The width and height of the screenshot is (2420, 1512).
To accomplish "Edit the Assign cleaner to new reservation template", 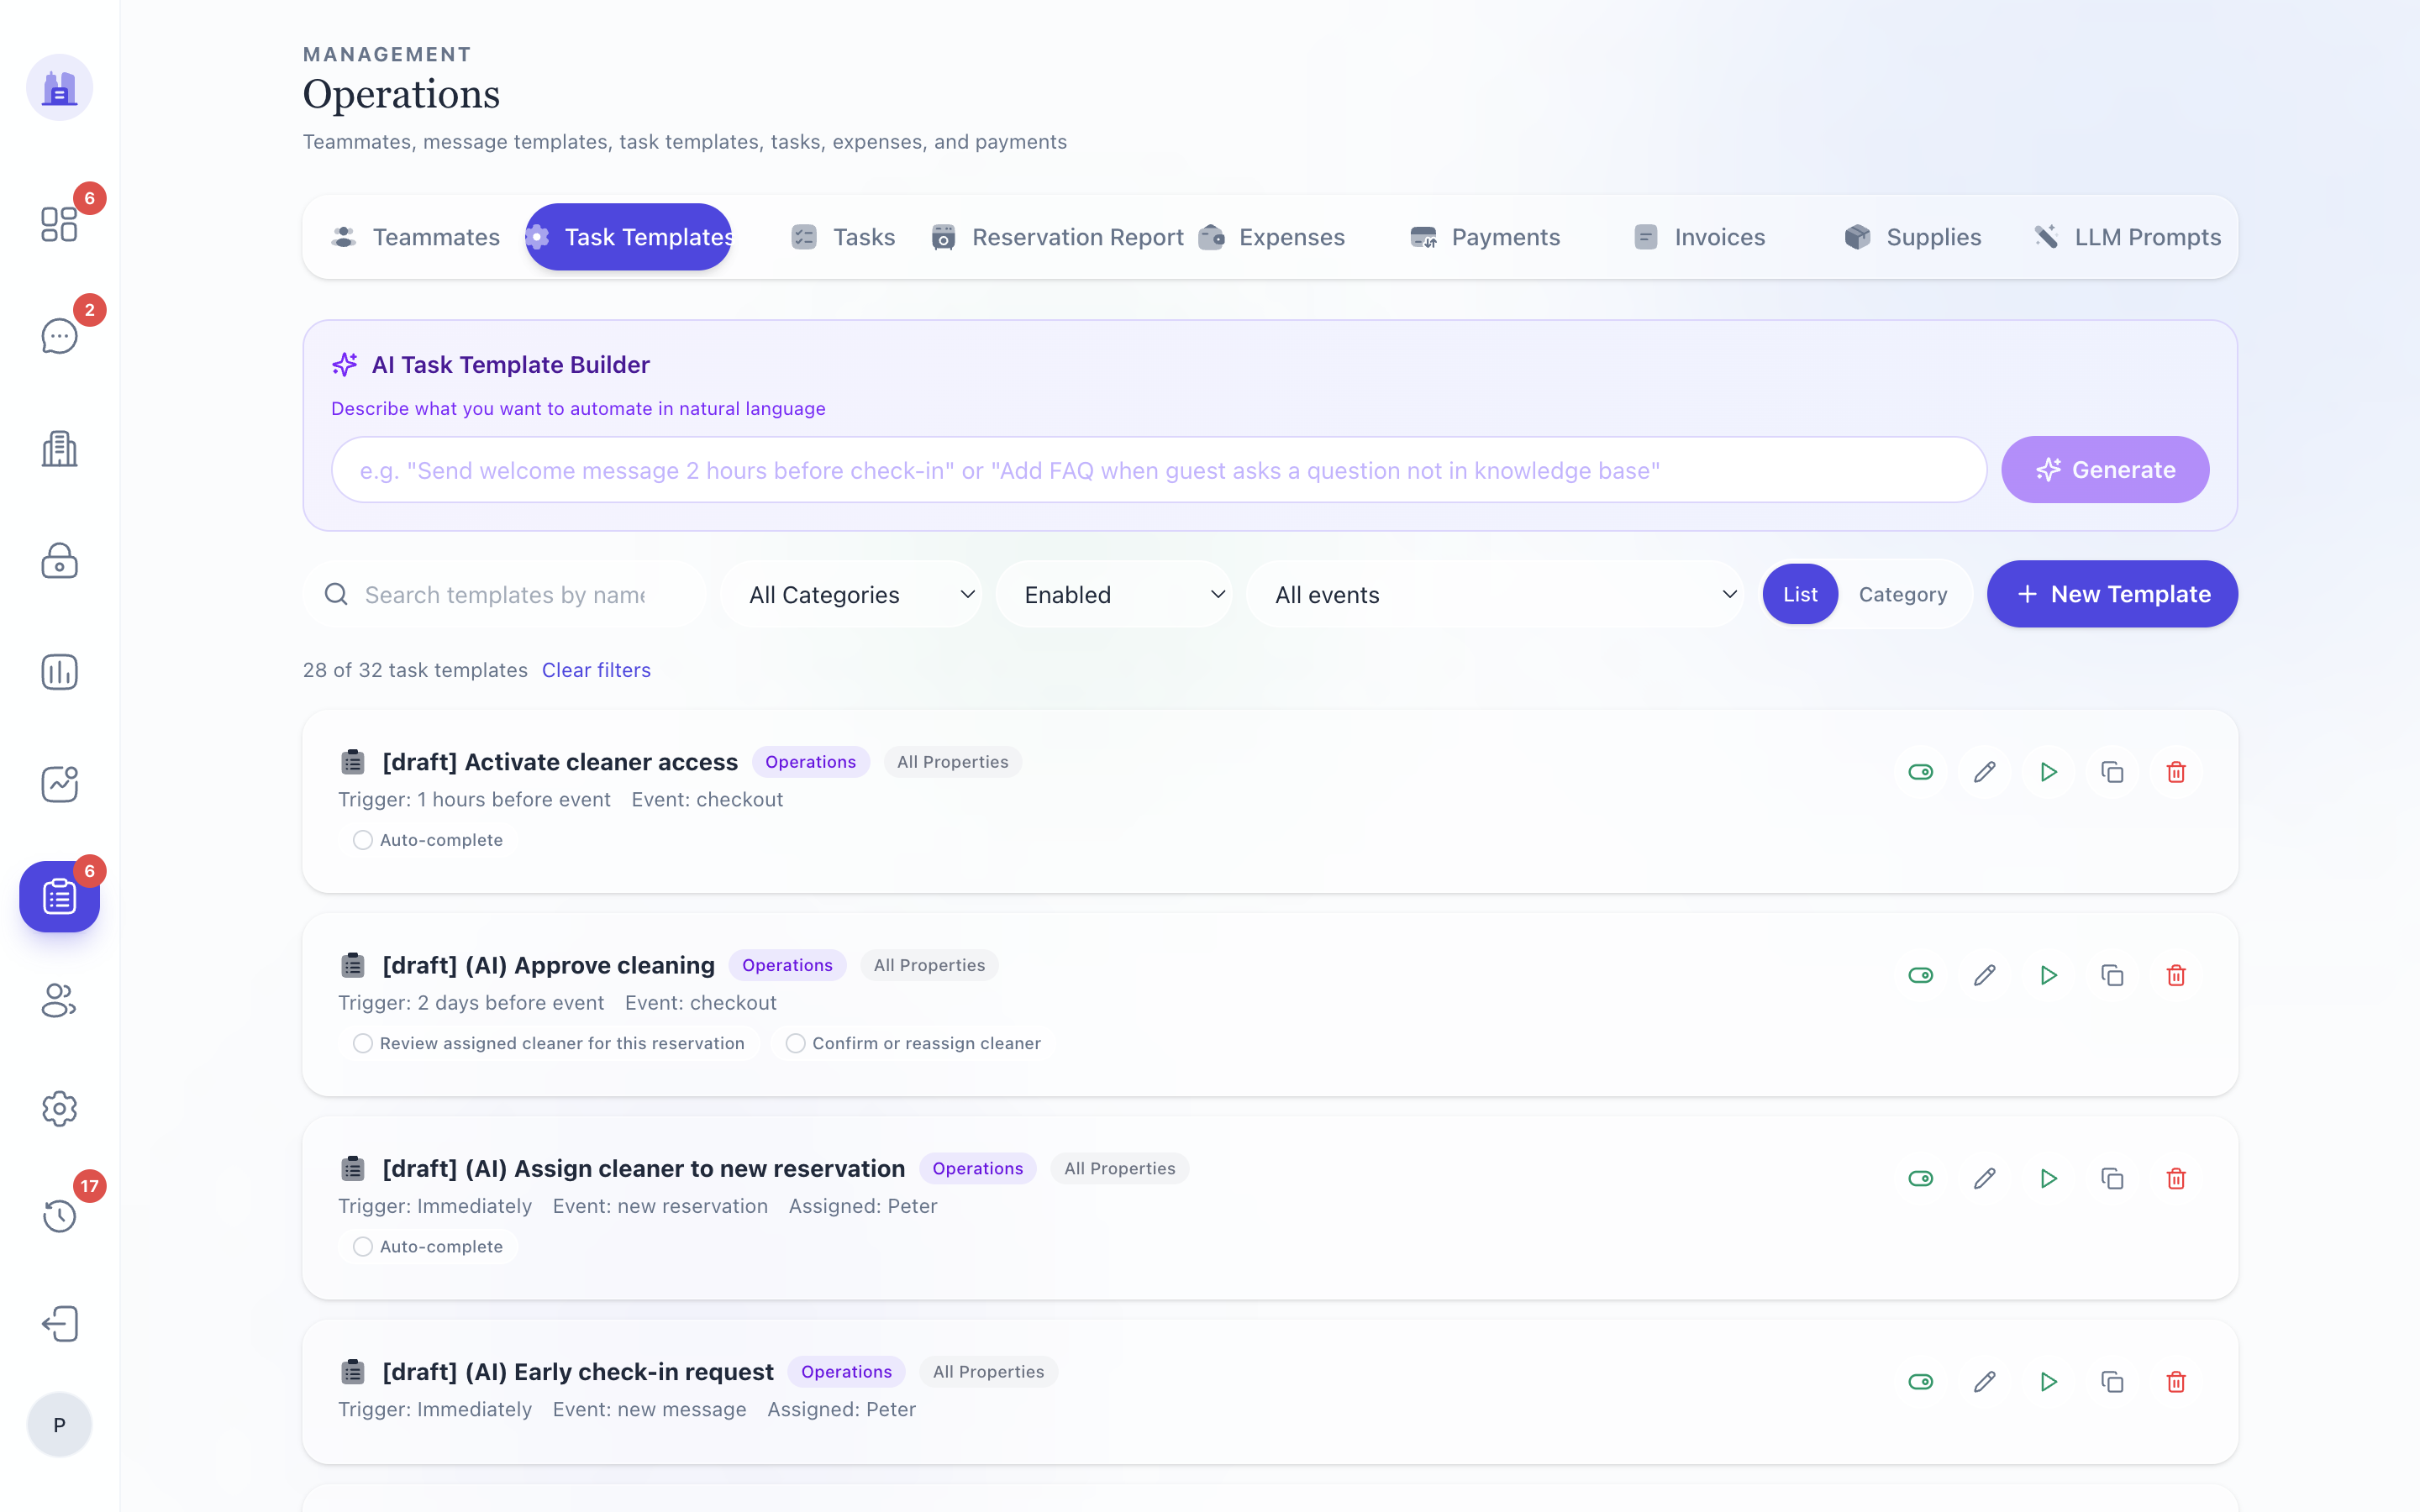I will 1984,1178.
